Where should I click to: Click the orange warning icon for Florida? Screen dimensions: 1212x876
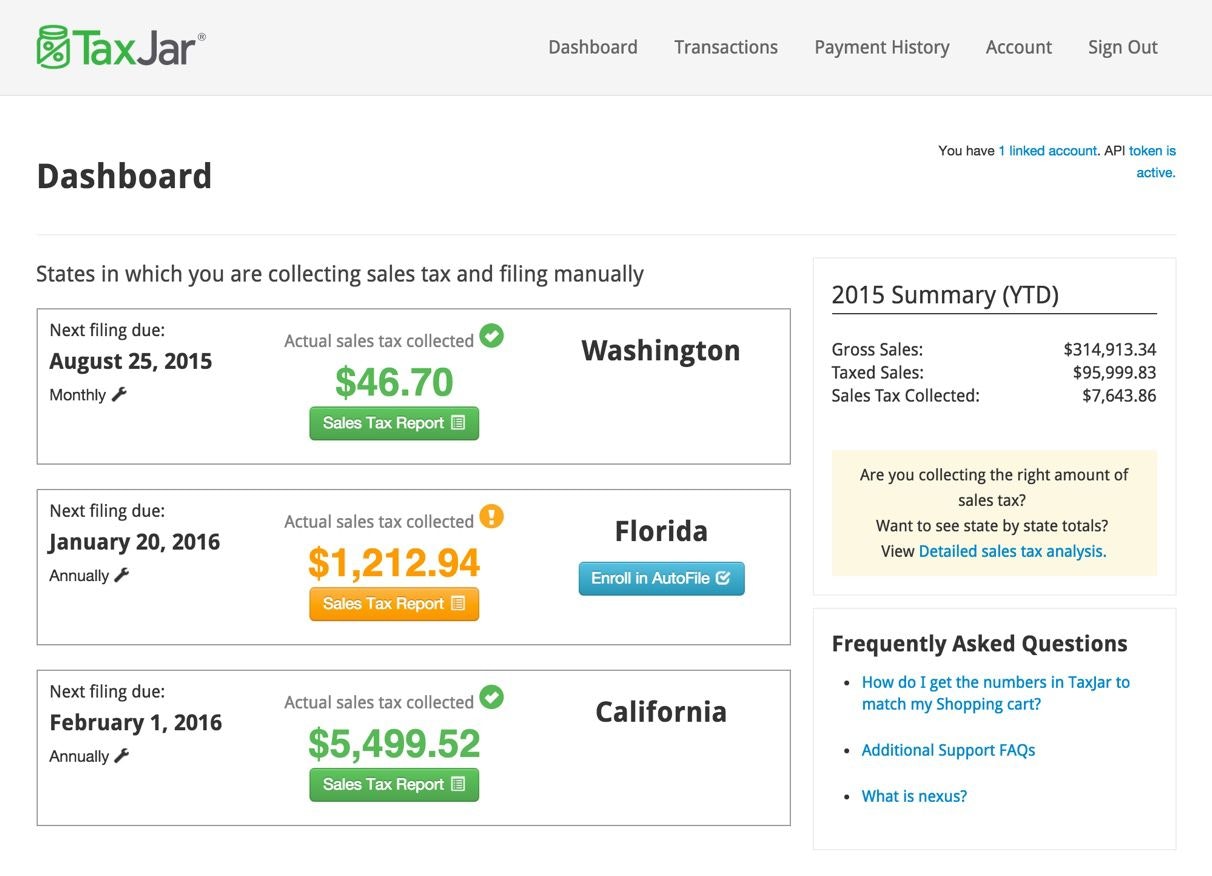click(x=491, y=518)
